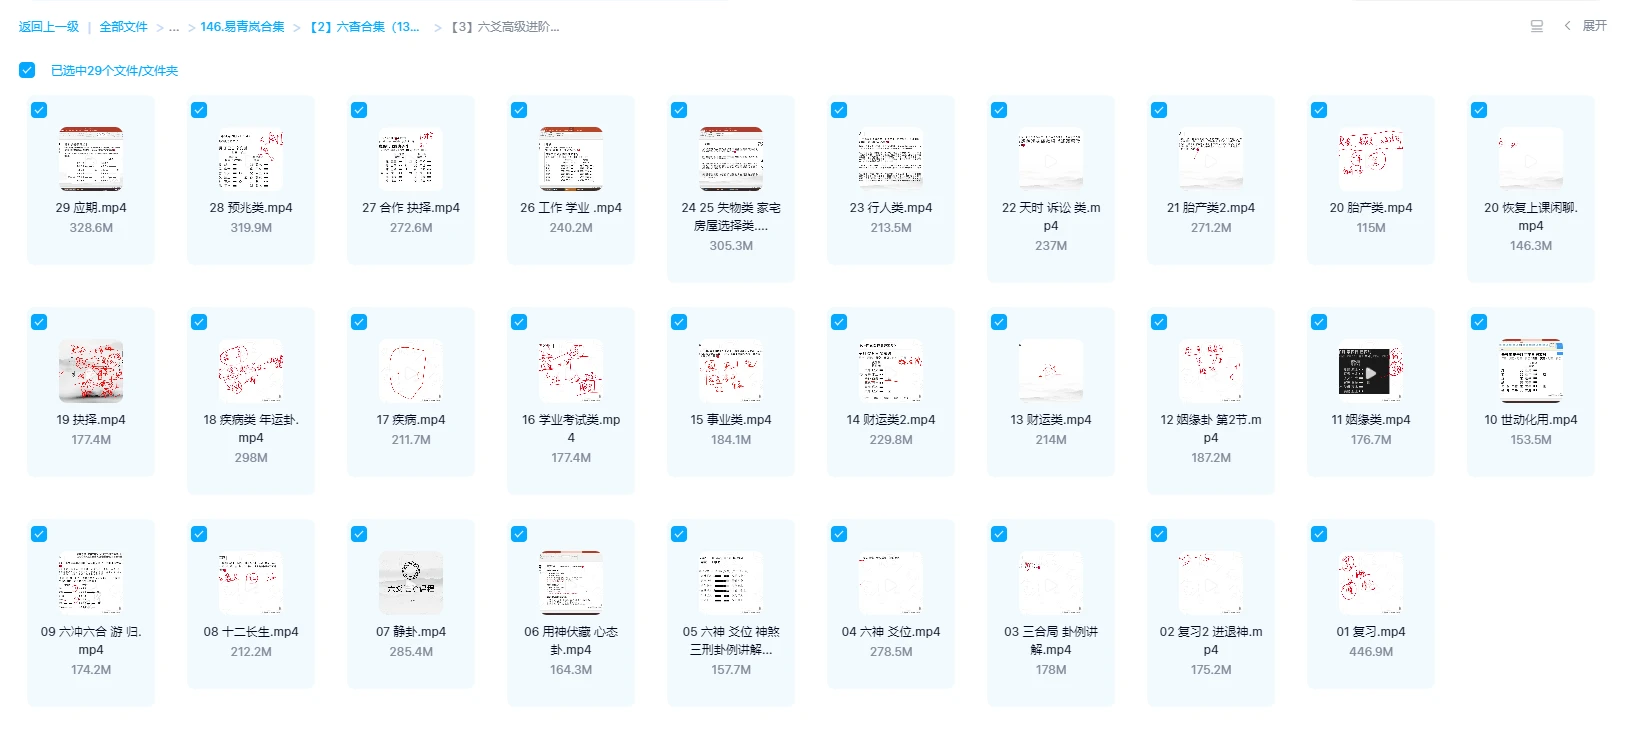Open the 21 胎产类2.mp4 thumbnail
Screen dimensions: 1634x742
1211,159
